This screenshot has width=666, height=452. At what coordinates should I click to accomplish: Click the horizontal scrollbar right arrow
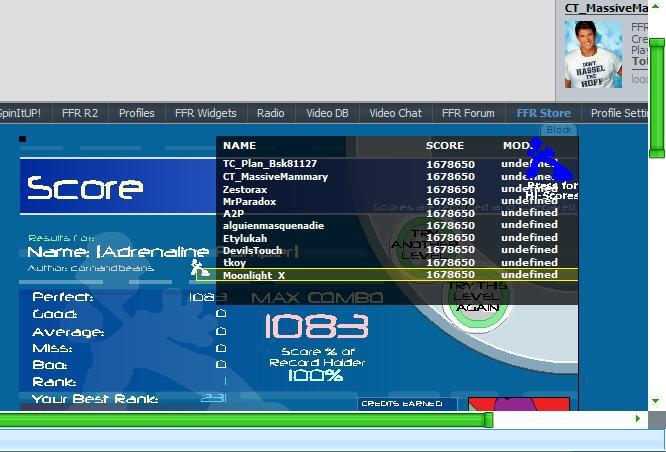638,419
